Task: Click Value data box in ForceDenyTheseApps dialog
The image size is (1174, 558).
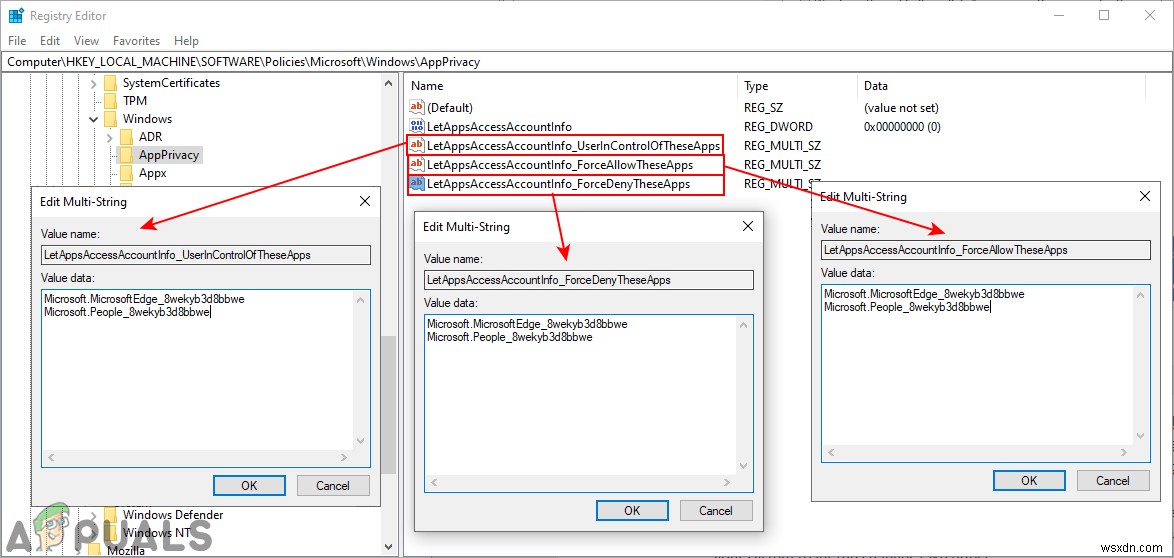Action: point(589,404)
